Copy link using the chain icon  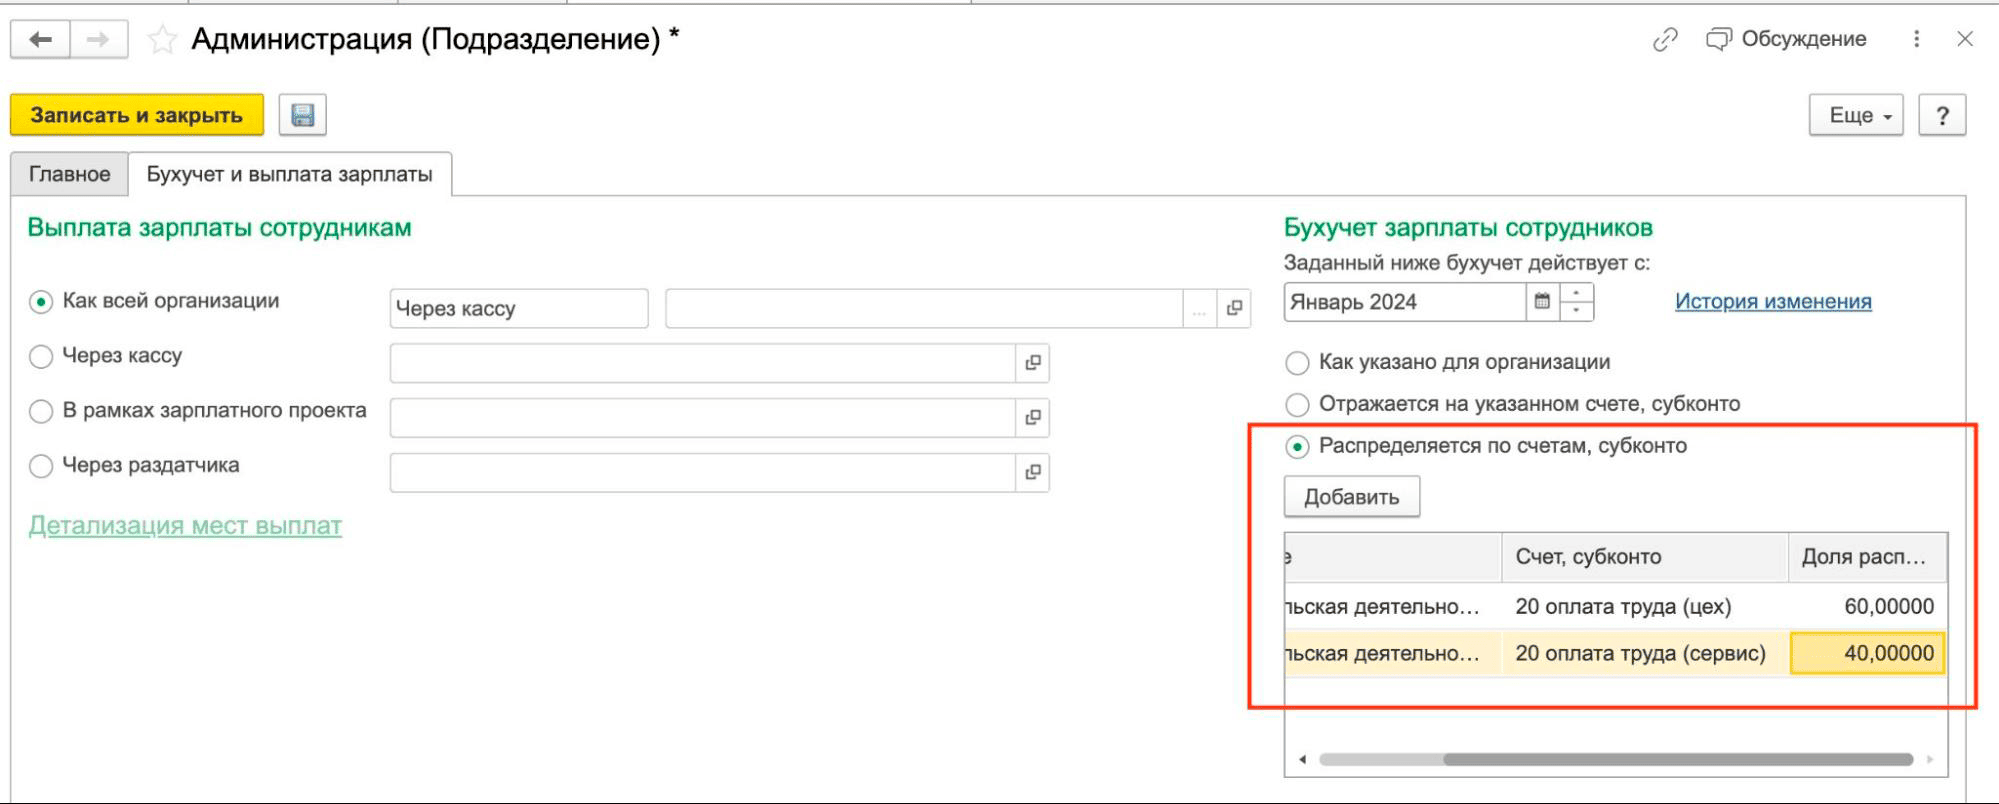pyautogui.click(x=1665, y=39)
